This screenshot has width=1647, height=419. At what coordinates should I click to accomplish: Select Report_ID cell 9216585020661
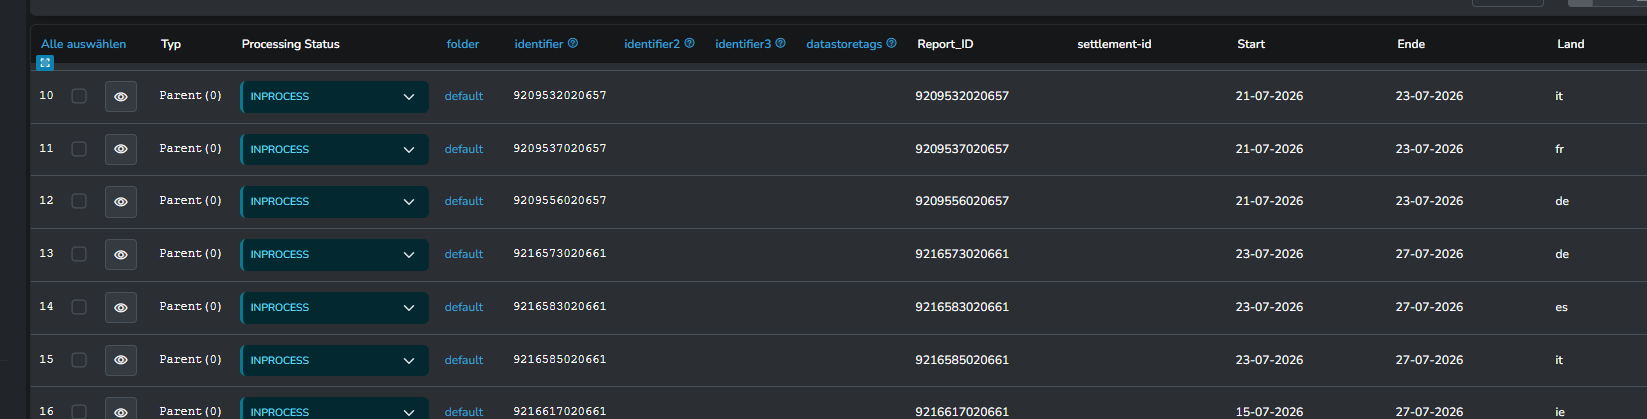[962, 360]
